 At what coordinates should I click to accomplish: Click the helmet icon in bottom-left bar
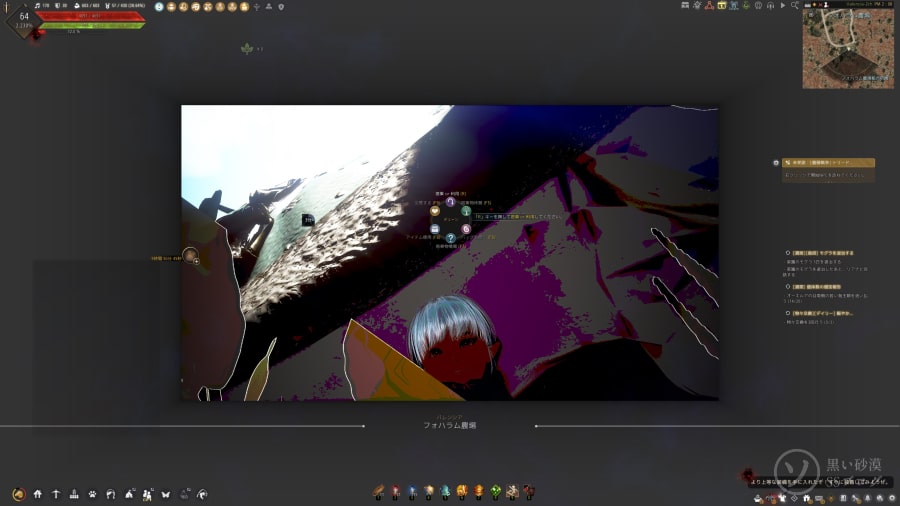point(203,494)
